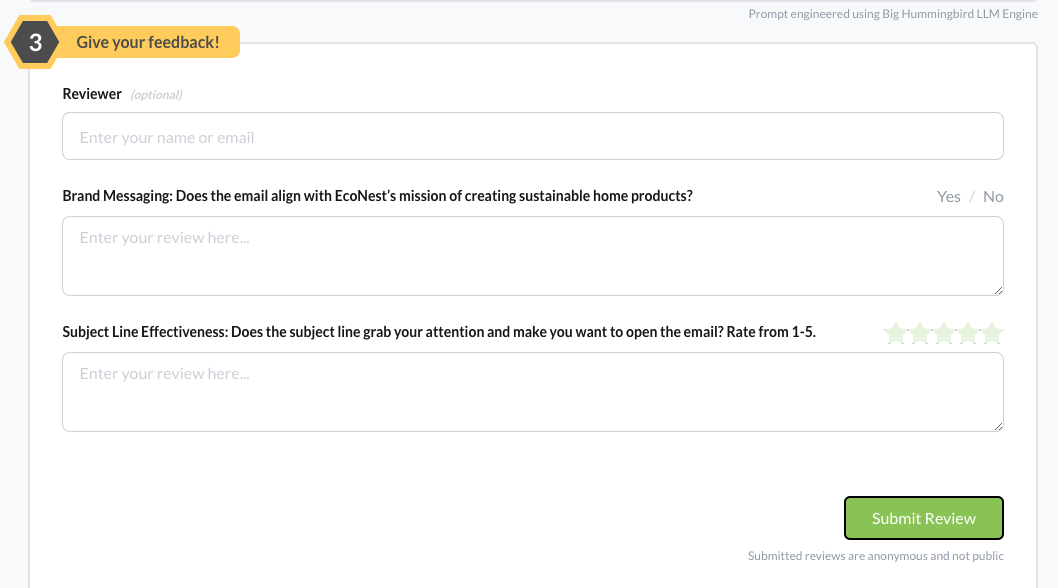
Task: Select Yes for brand messaging
Action: click(x=948, y=197)
